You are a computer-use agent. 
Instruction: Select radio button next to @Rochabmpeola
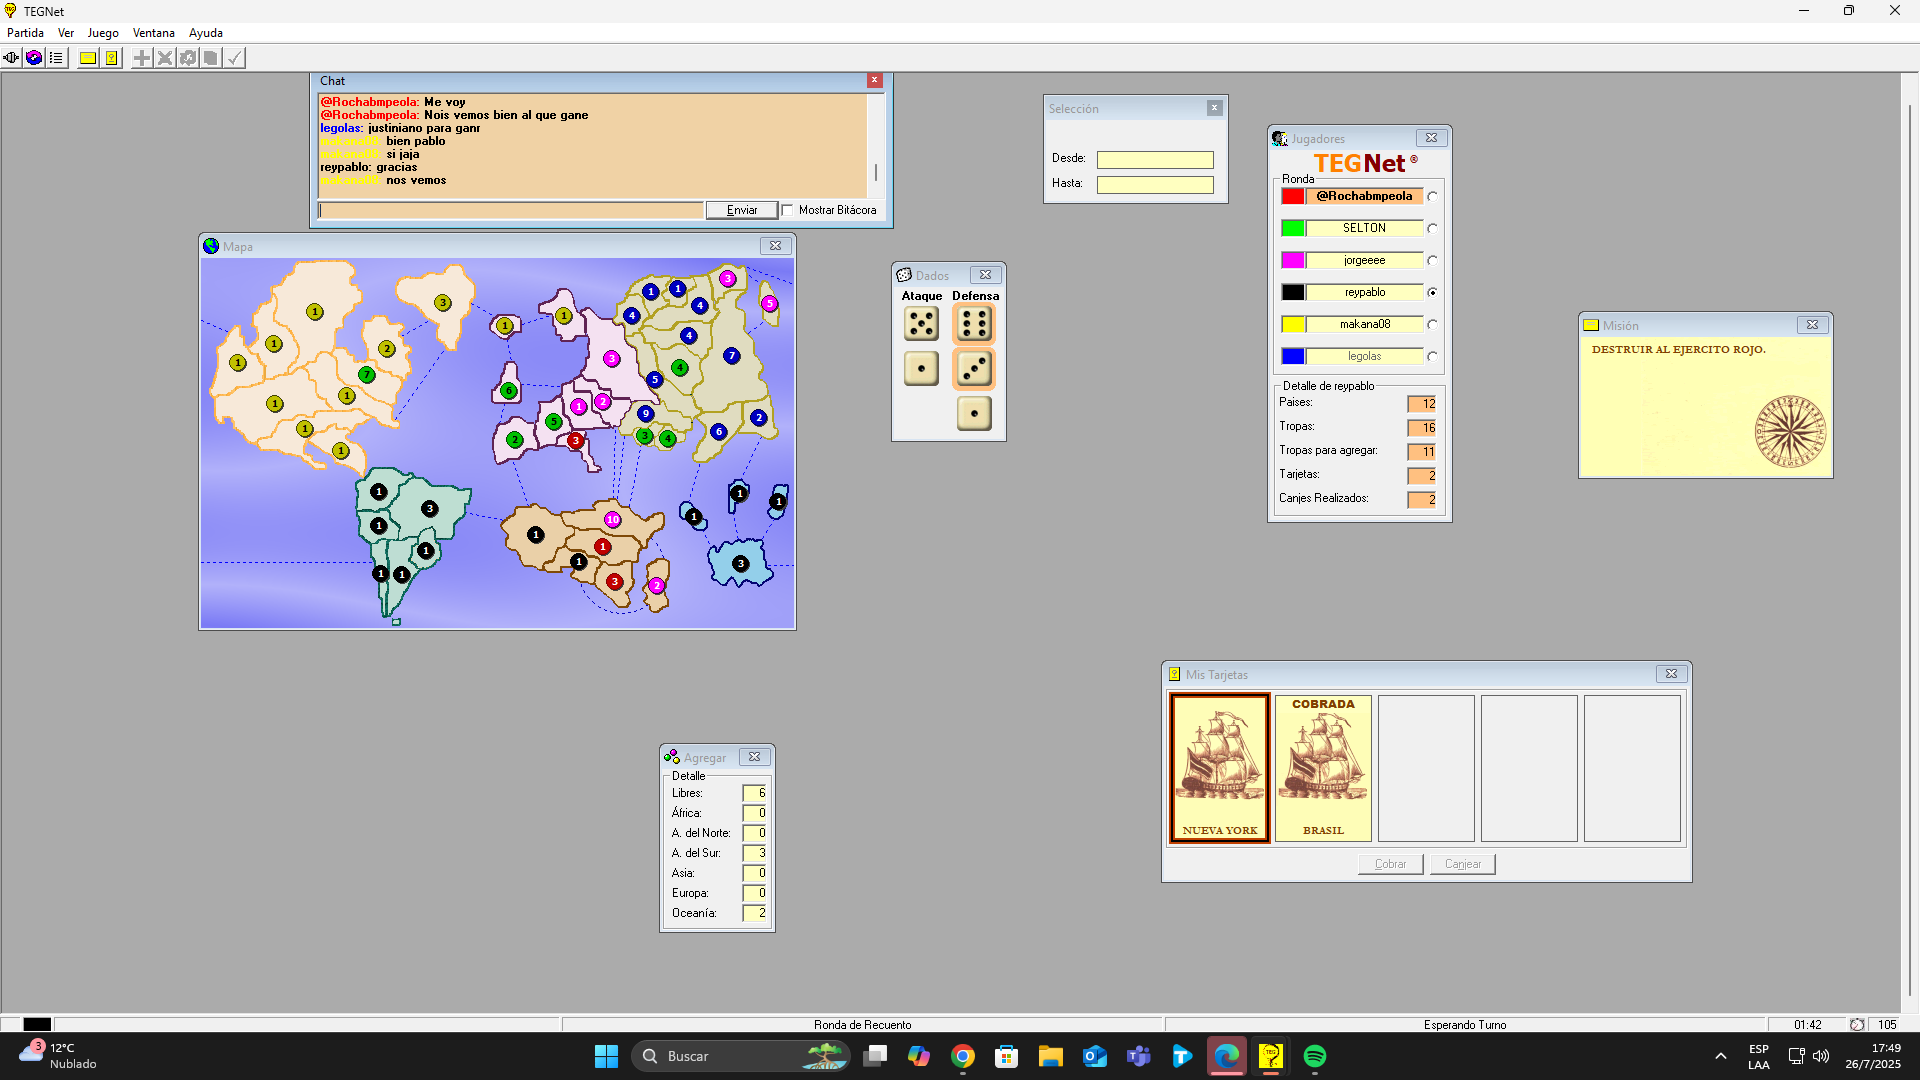[x=1433, y=197]
